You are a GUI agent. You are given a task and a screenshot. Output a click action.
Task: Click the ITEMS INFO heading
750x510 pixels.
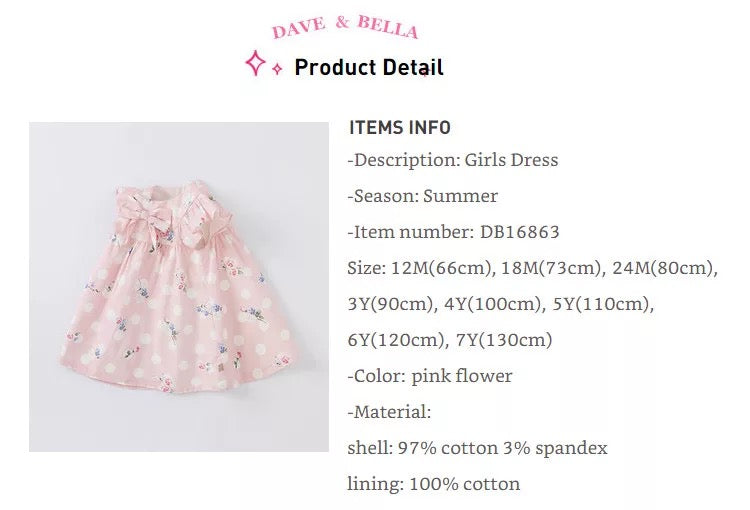[400, 128]
